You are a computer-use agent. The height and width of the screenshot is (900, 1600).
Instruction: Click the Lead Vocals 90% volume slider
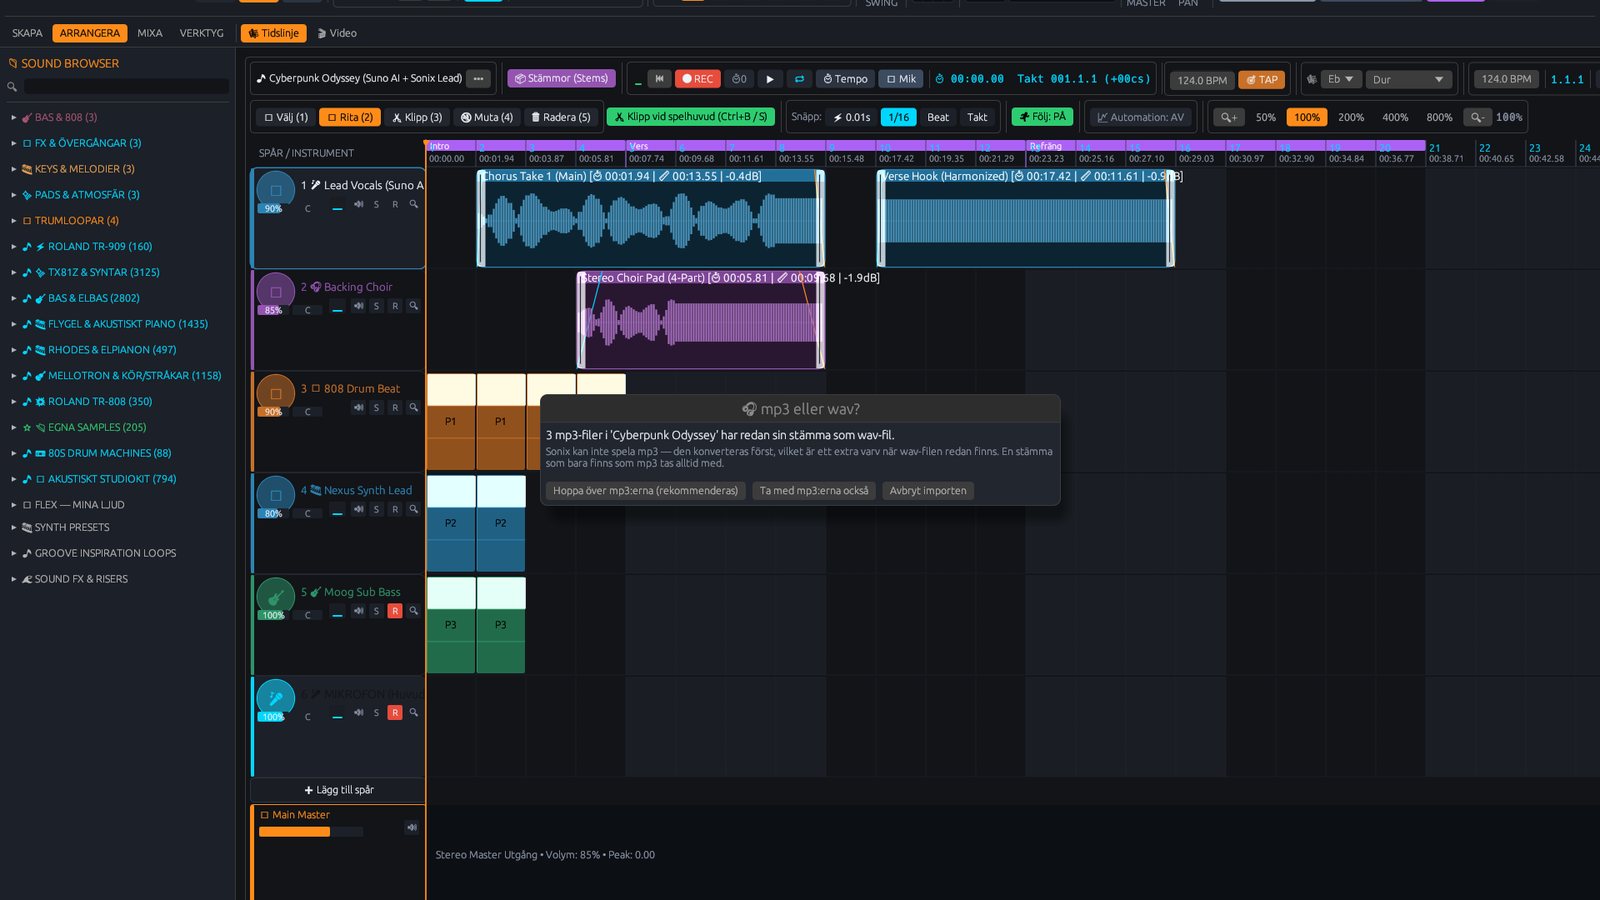tap(272, 209)
